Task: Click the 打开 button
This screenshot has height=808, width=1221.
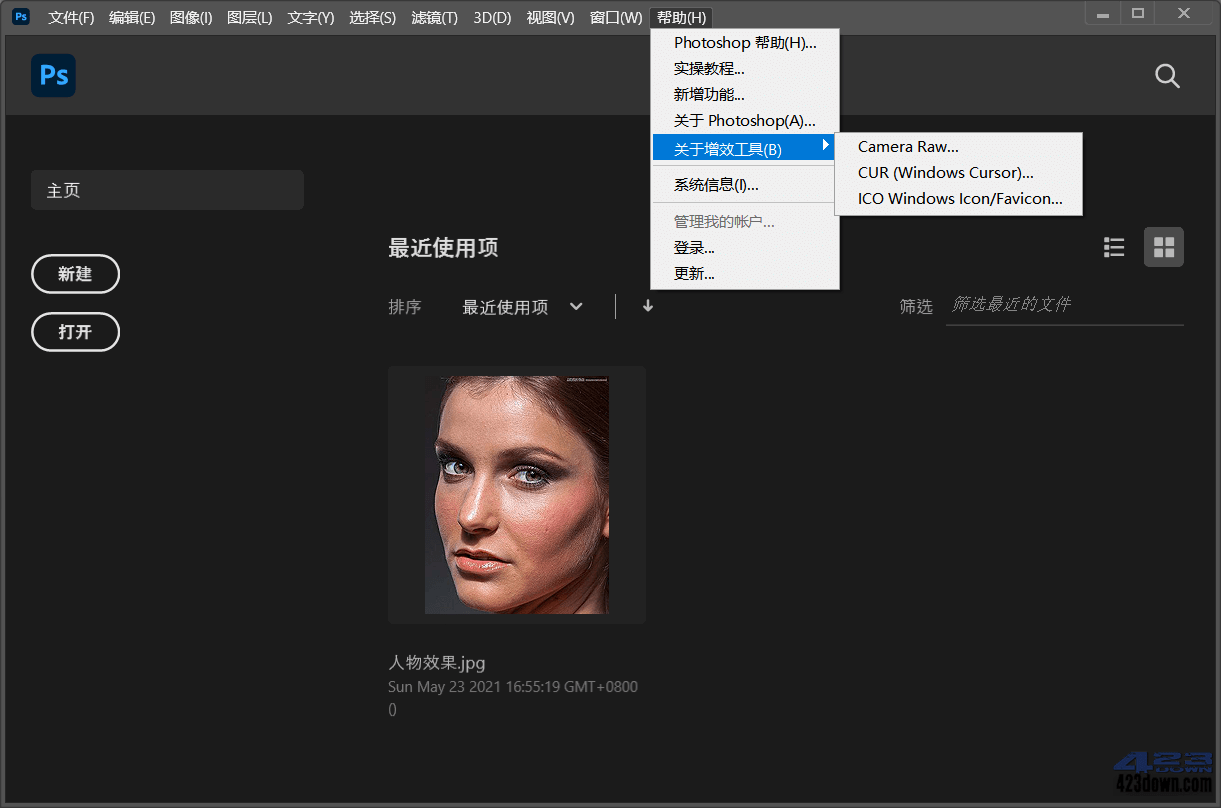Action: 75,331
